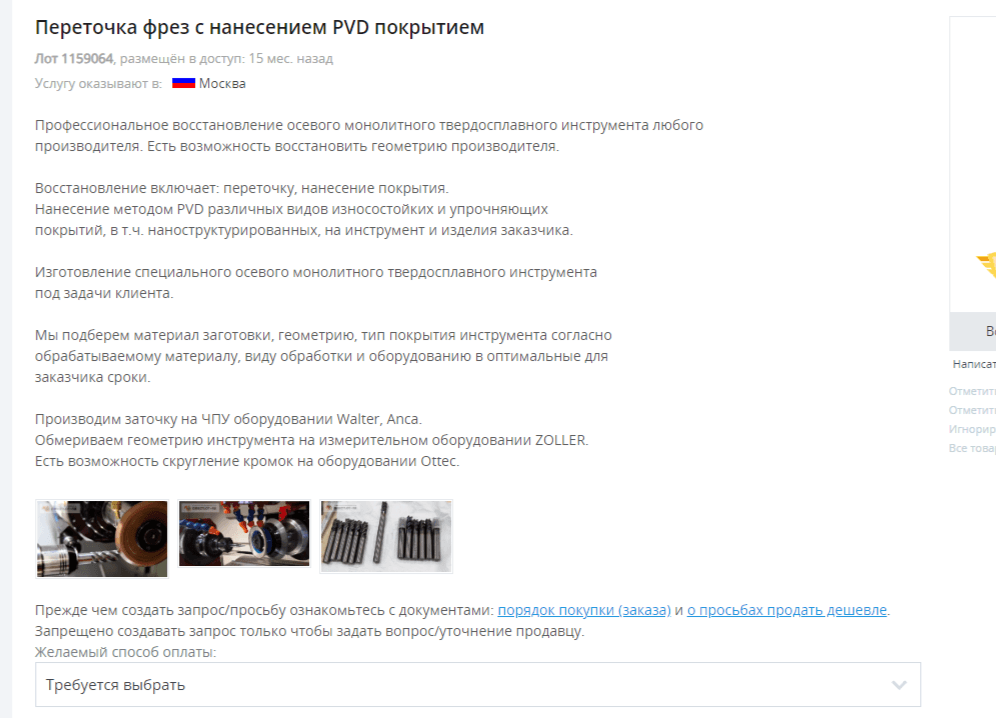Click the Russian flag icon beside Москва
The width and height of the screenshot is (996, 718).
184,83
